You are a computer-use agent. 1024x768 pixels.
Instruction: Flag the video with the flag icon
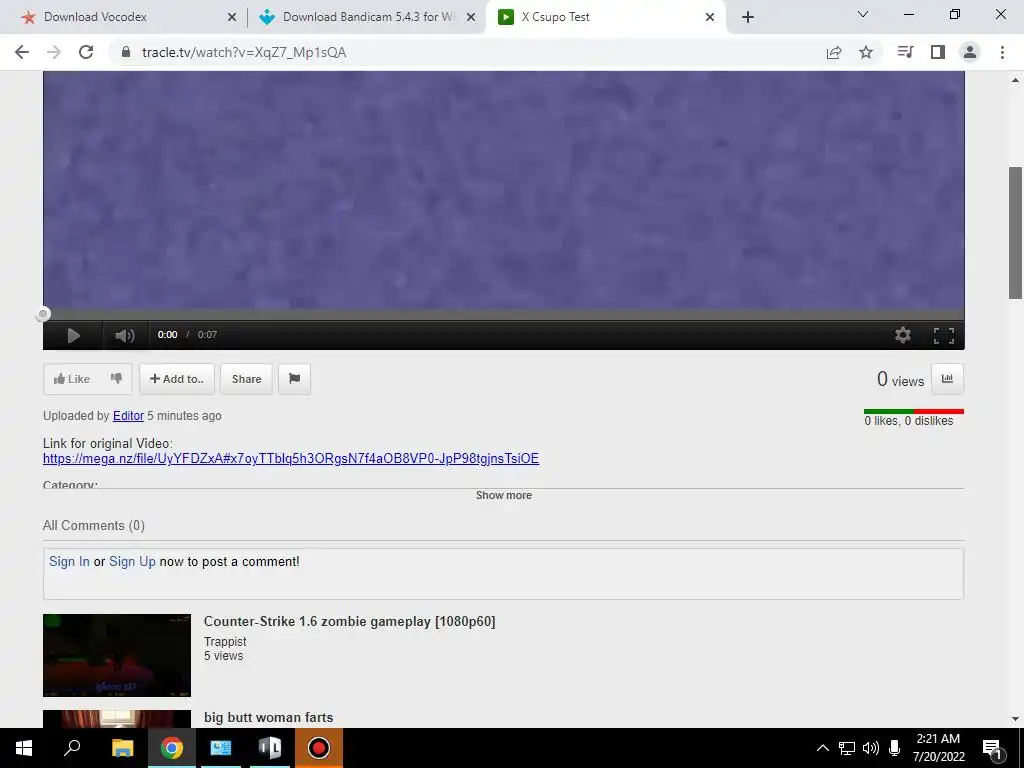point(295,379)
